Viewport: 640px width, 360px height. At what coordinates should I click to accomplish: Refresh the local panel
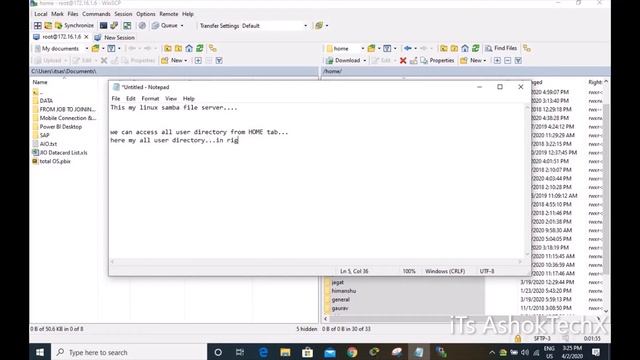tap(200, 48)
